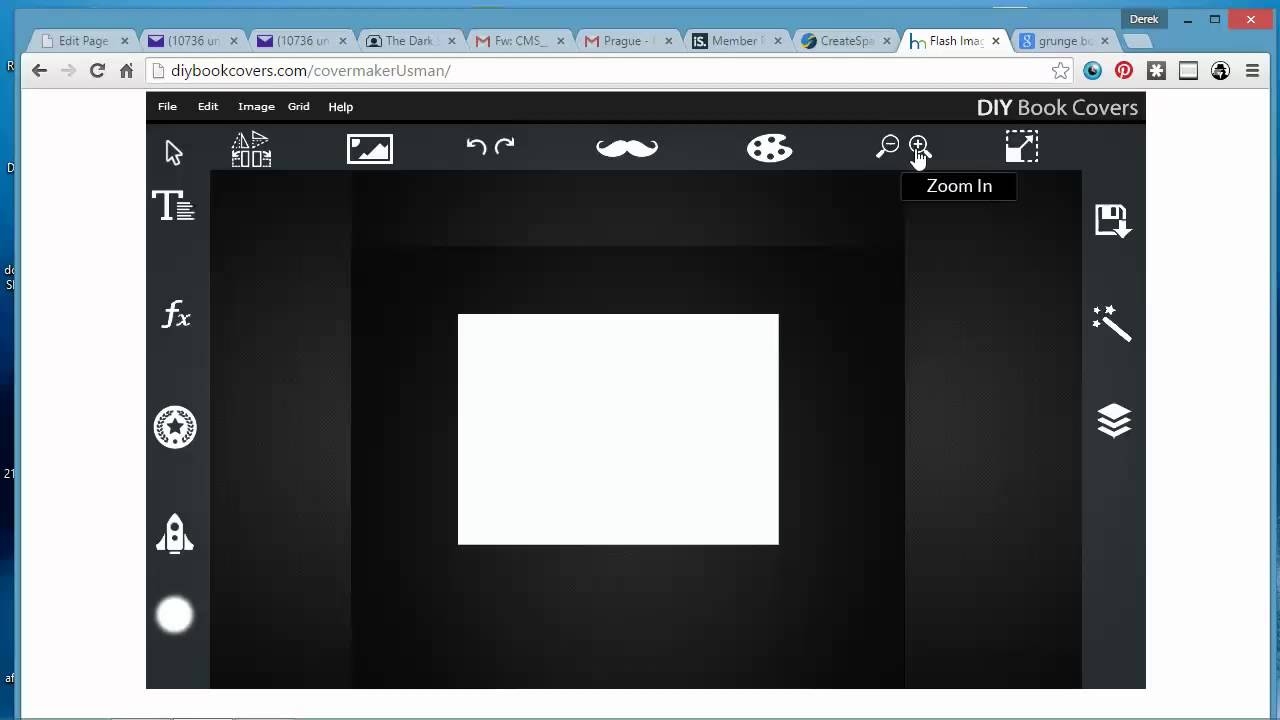The width and height of the screenshot is (1280, 720).
Task: Open the Grid menu
Action: click(x=298, y=106)
